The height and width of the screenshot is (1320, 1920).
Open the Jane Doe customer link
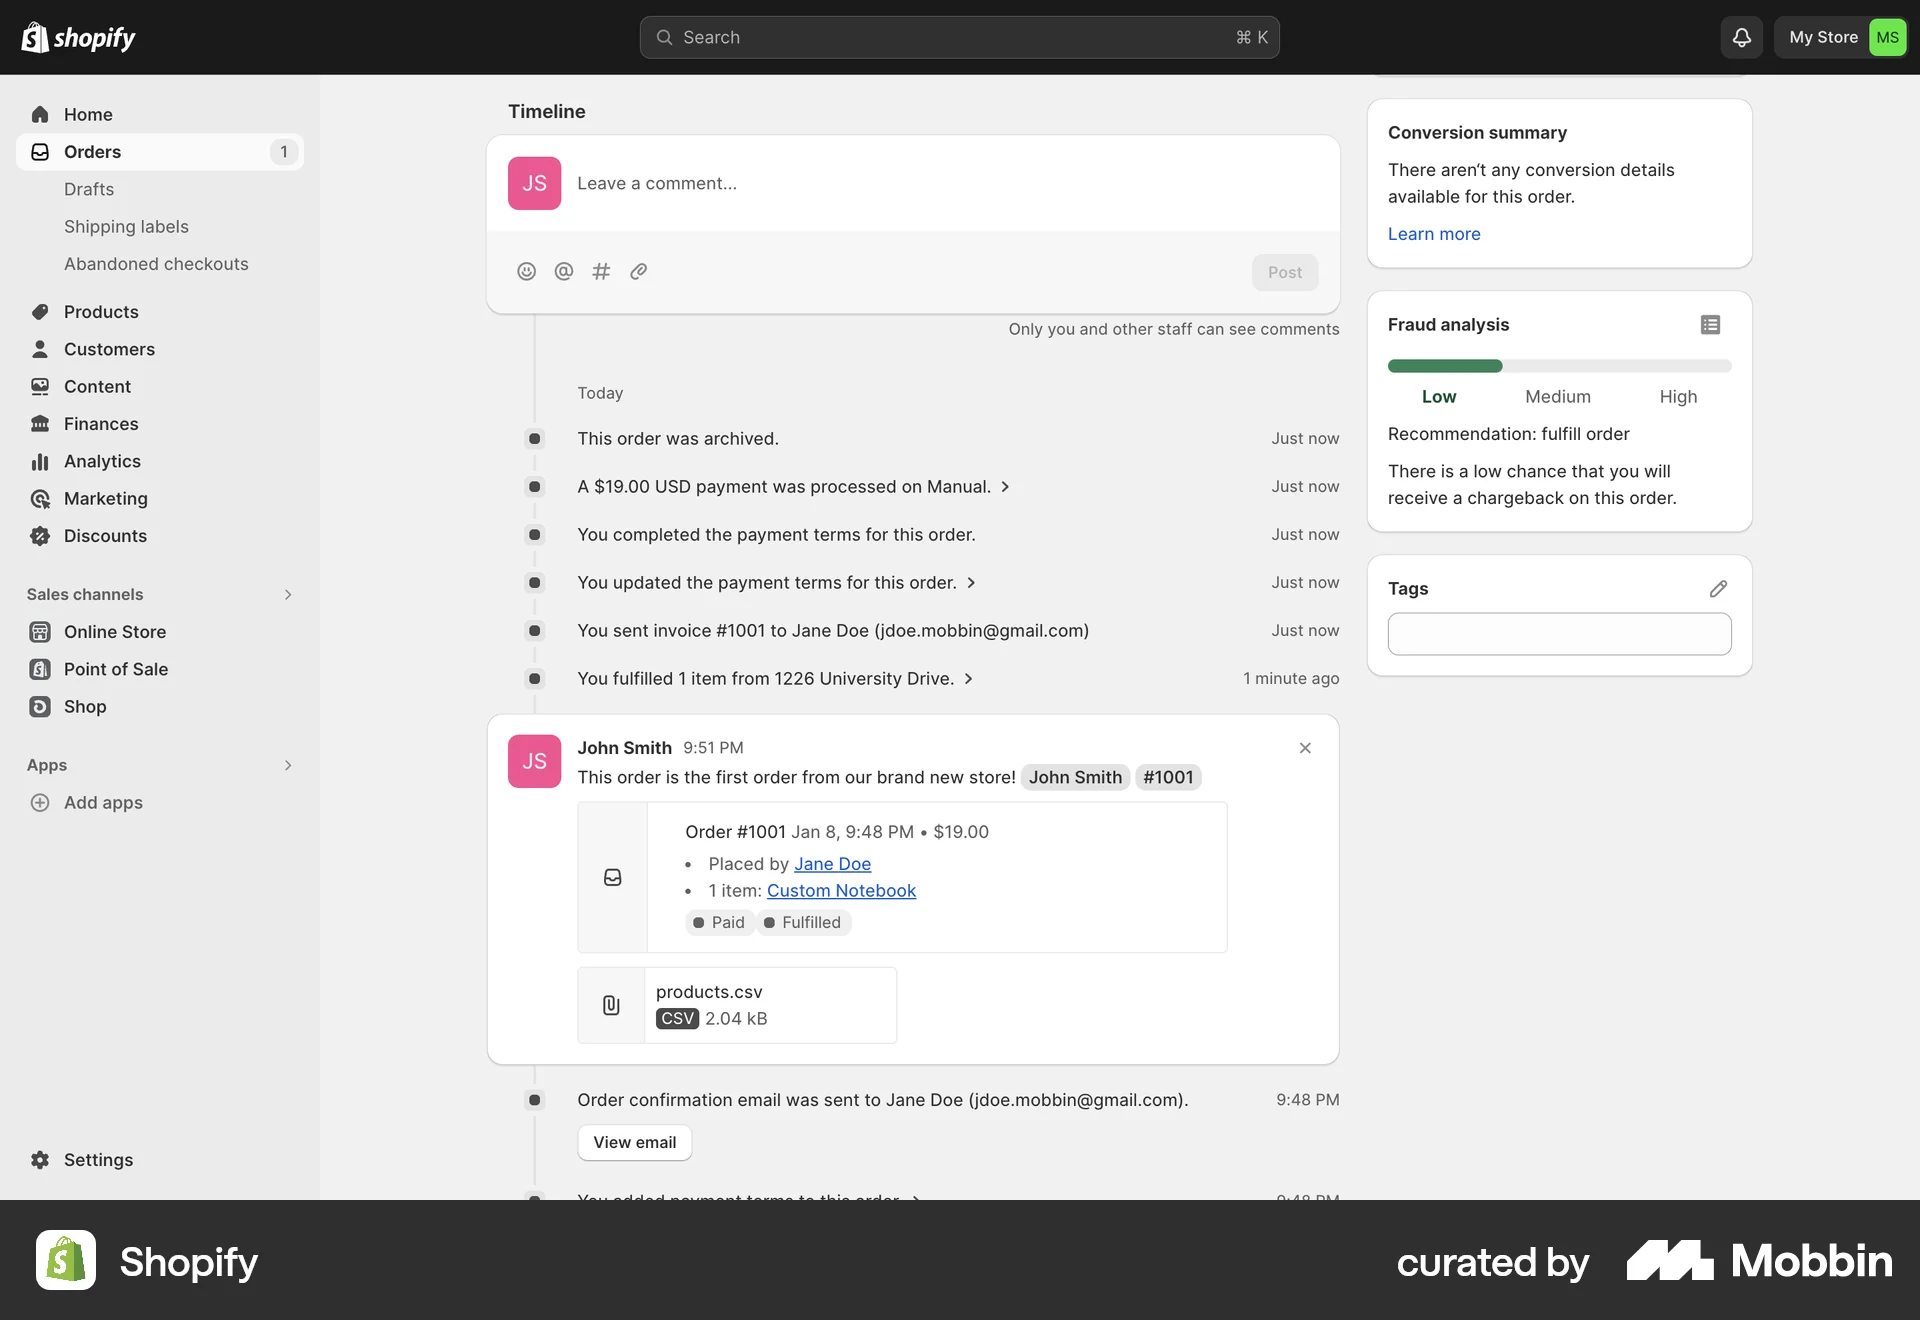(833, 864)
